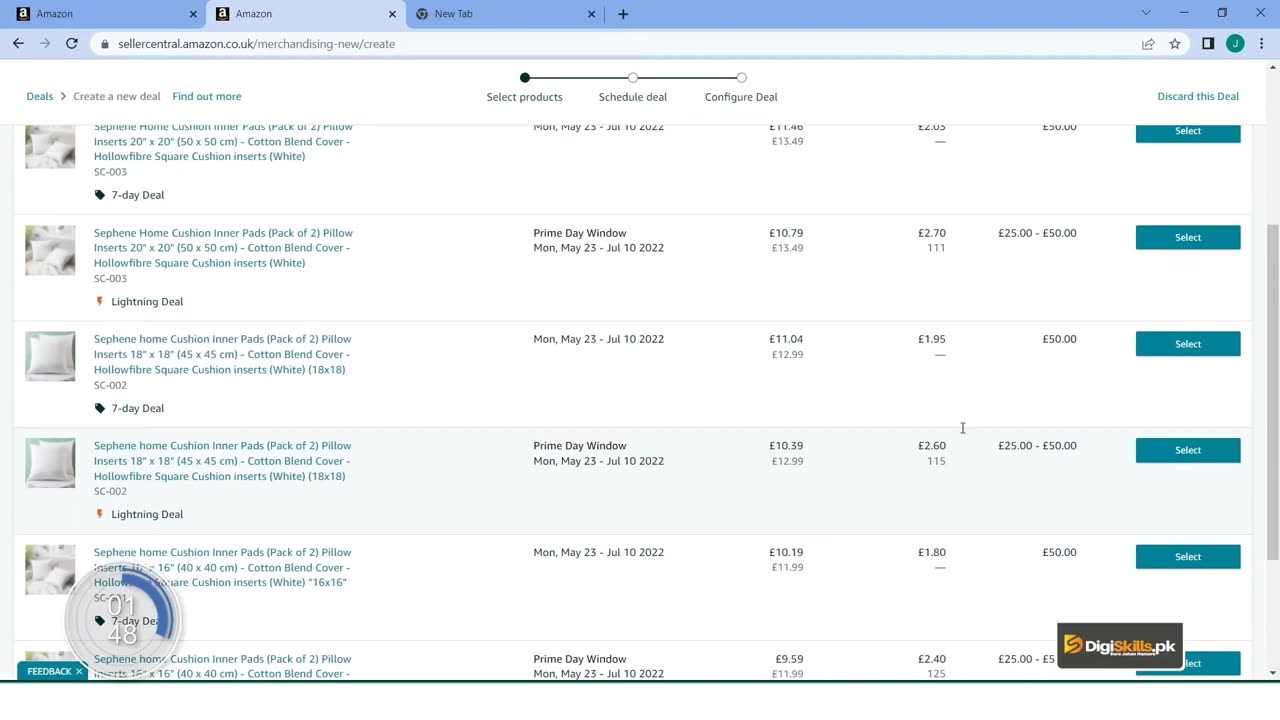
Task: Select the SC-002 Lightning Deal at £10.39
Action: point(1188,450)
